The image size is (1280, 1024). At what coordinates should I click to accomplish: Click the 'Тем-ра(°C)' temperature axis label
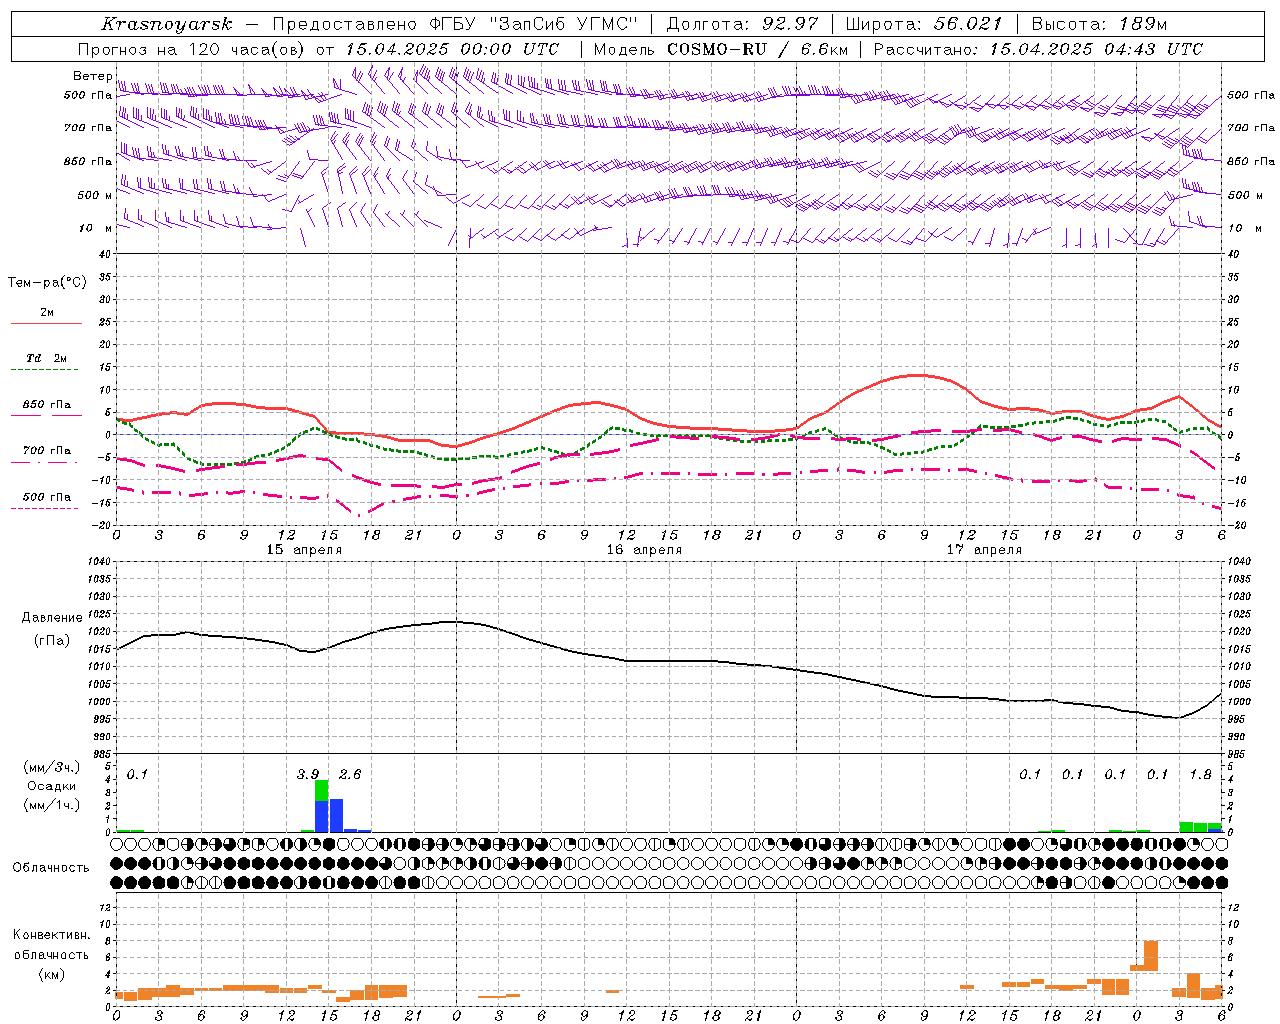point(47,283)
